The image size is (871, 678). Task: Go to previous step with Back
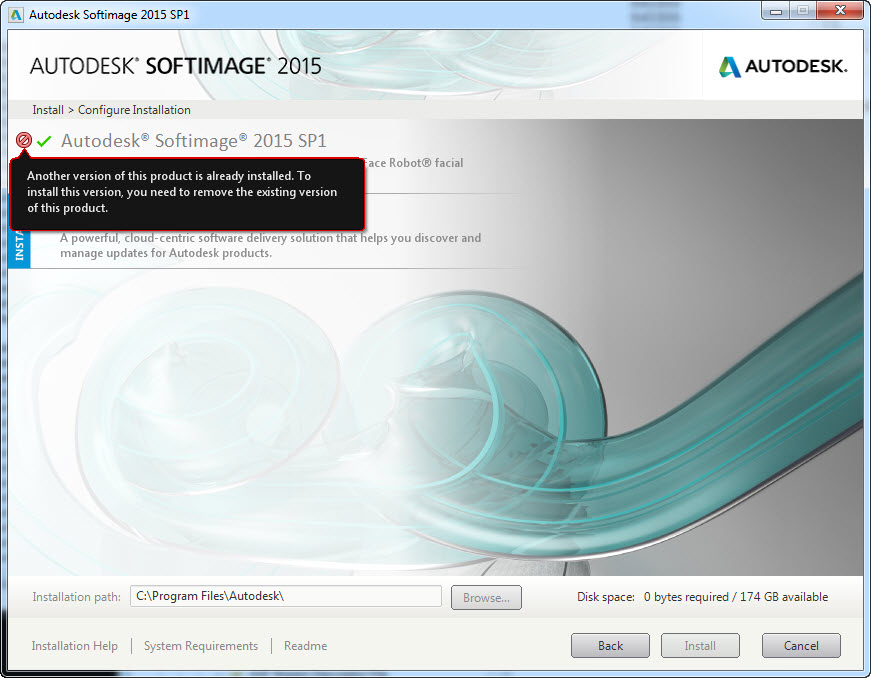point(610,646)
